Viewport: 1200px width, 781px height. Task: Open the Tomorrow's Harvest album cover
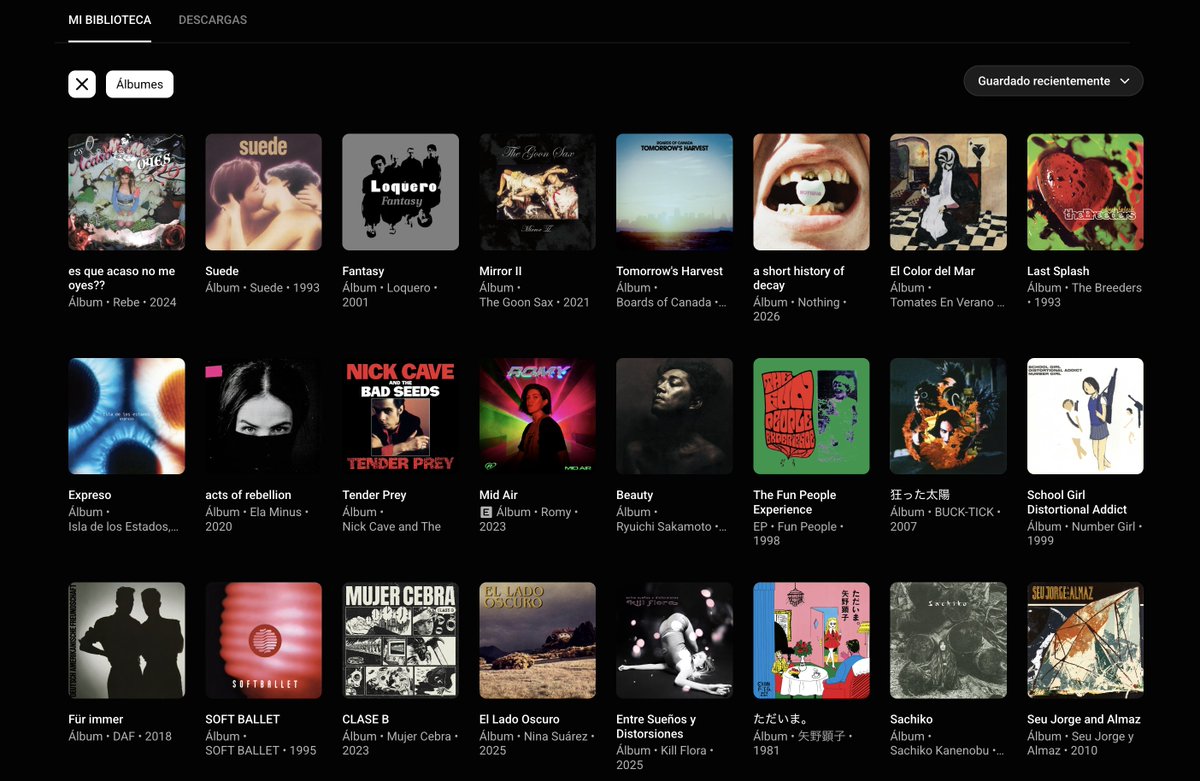point(675,192)
